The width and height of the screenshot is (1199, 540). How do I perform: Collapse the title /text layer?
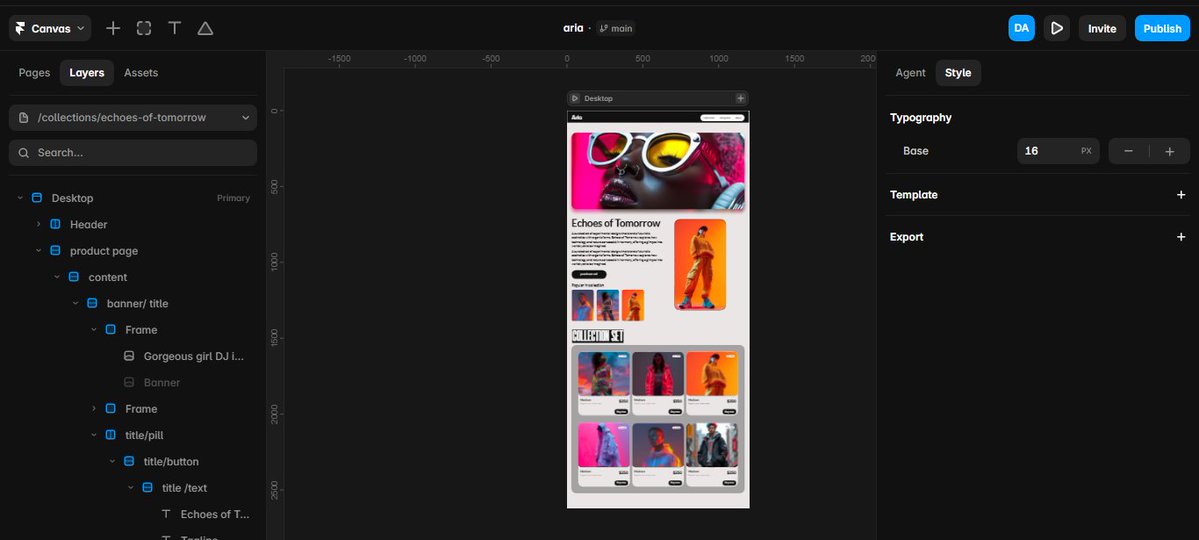click(130, 488)
